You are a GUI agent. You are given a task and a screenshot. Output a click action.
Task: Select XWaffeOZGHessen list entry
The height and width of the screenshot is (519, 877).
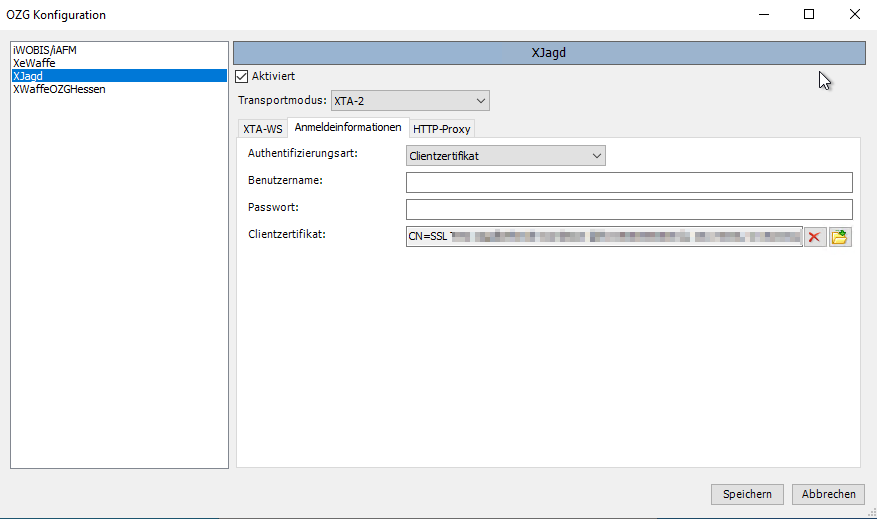click(59, 89)
